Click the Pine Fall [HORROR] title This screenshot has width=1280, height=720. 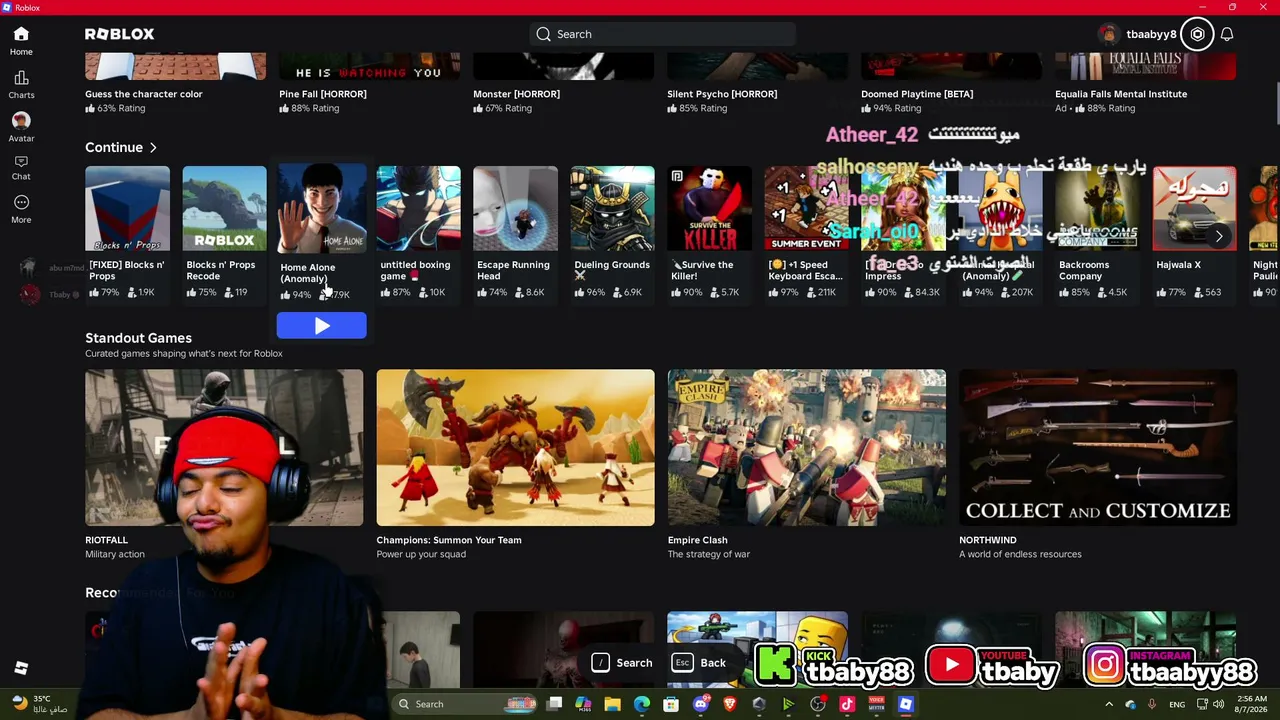point(323,94)
